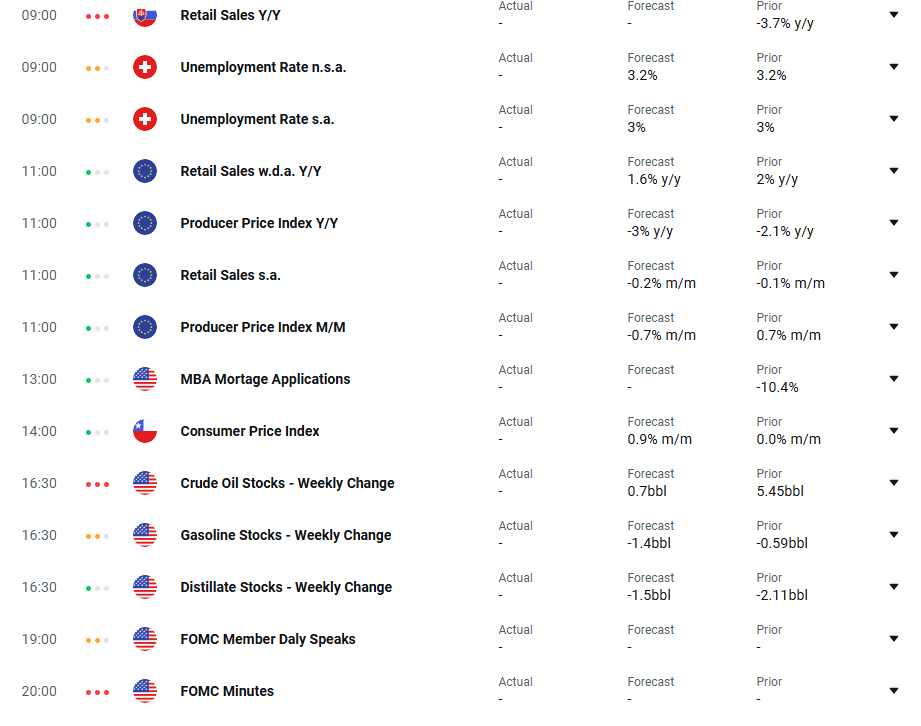
Task: Open the Crude Oil Stocks - Weekly Change event
Action: click(x=287, y=483)
